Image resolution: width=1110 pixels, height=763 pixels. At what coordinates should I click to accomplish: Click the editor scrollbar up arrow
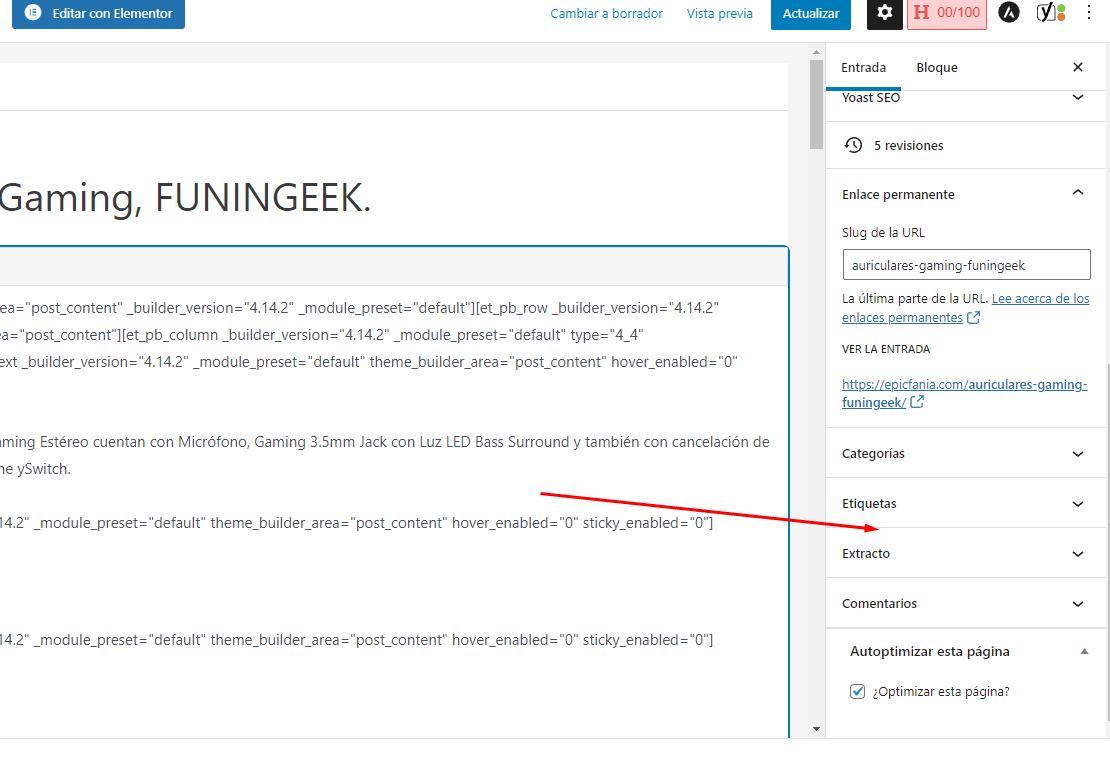click(816, 52)
